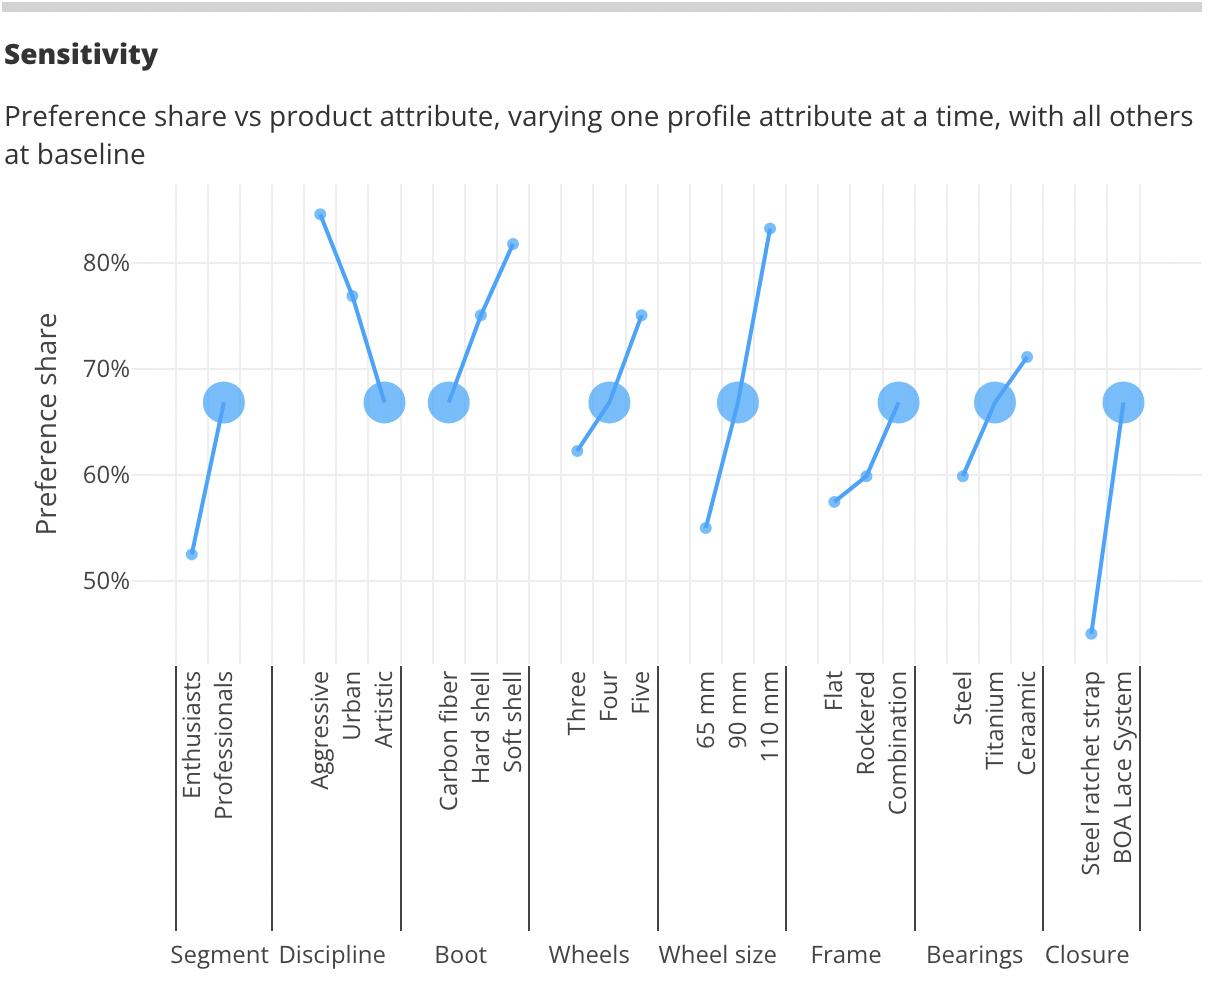Image resolution: width=1208 pixels, height=1000 pixels.
Task: Select the Rockered frame data point
Action: point(866,476)
